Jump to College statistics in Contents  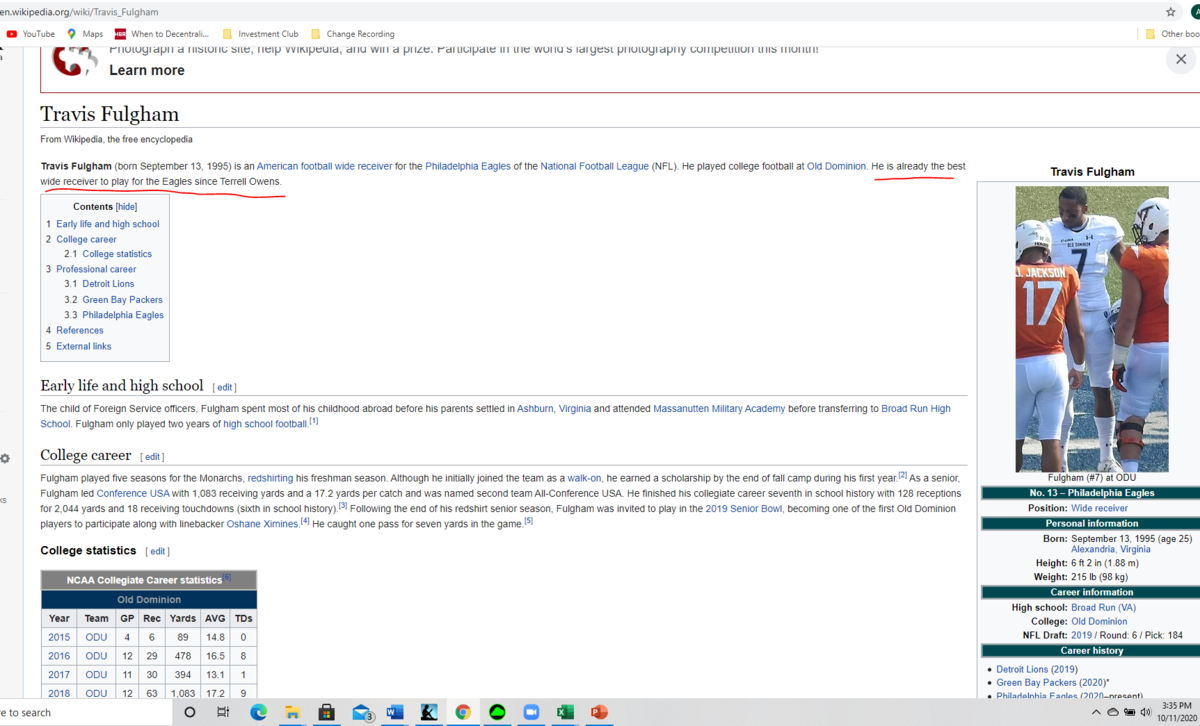coord(117,254)
